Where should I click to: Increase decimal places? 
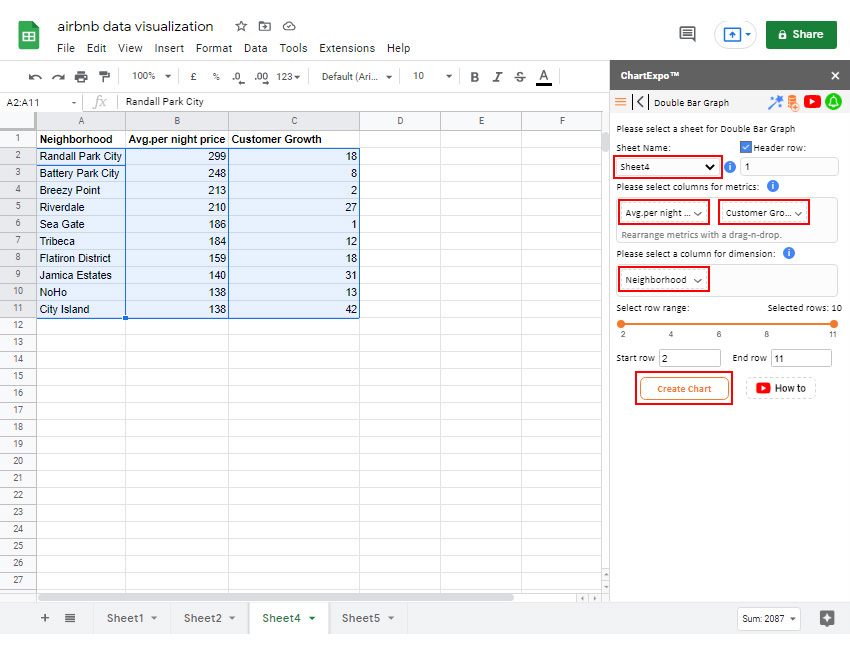261,77
